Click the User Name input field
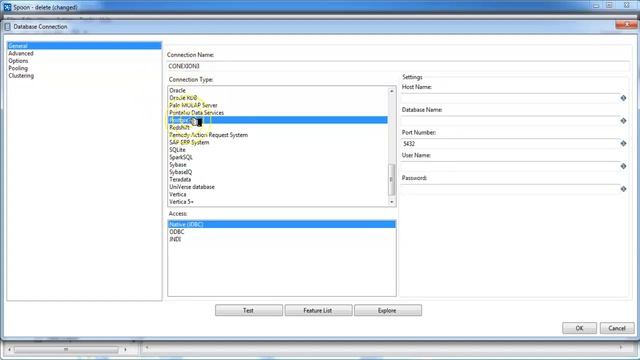Viewport: 640px width, 360px height. click(x=510, y=166)
